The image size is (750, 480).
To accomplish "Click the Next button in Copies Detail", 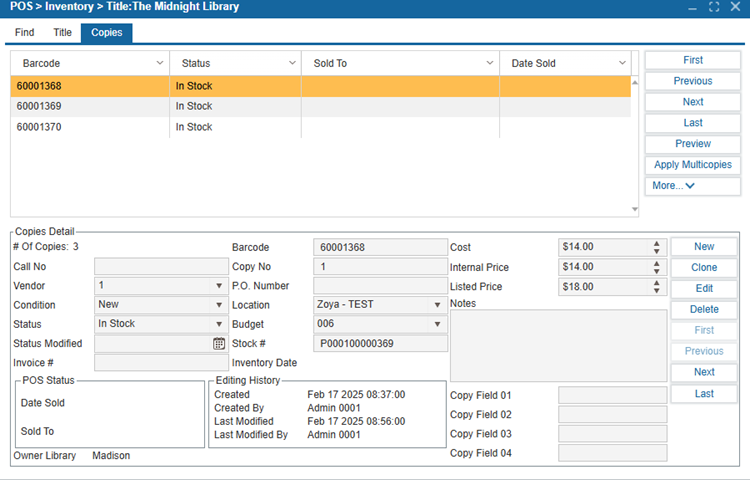I will pos(704,372).
